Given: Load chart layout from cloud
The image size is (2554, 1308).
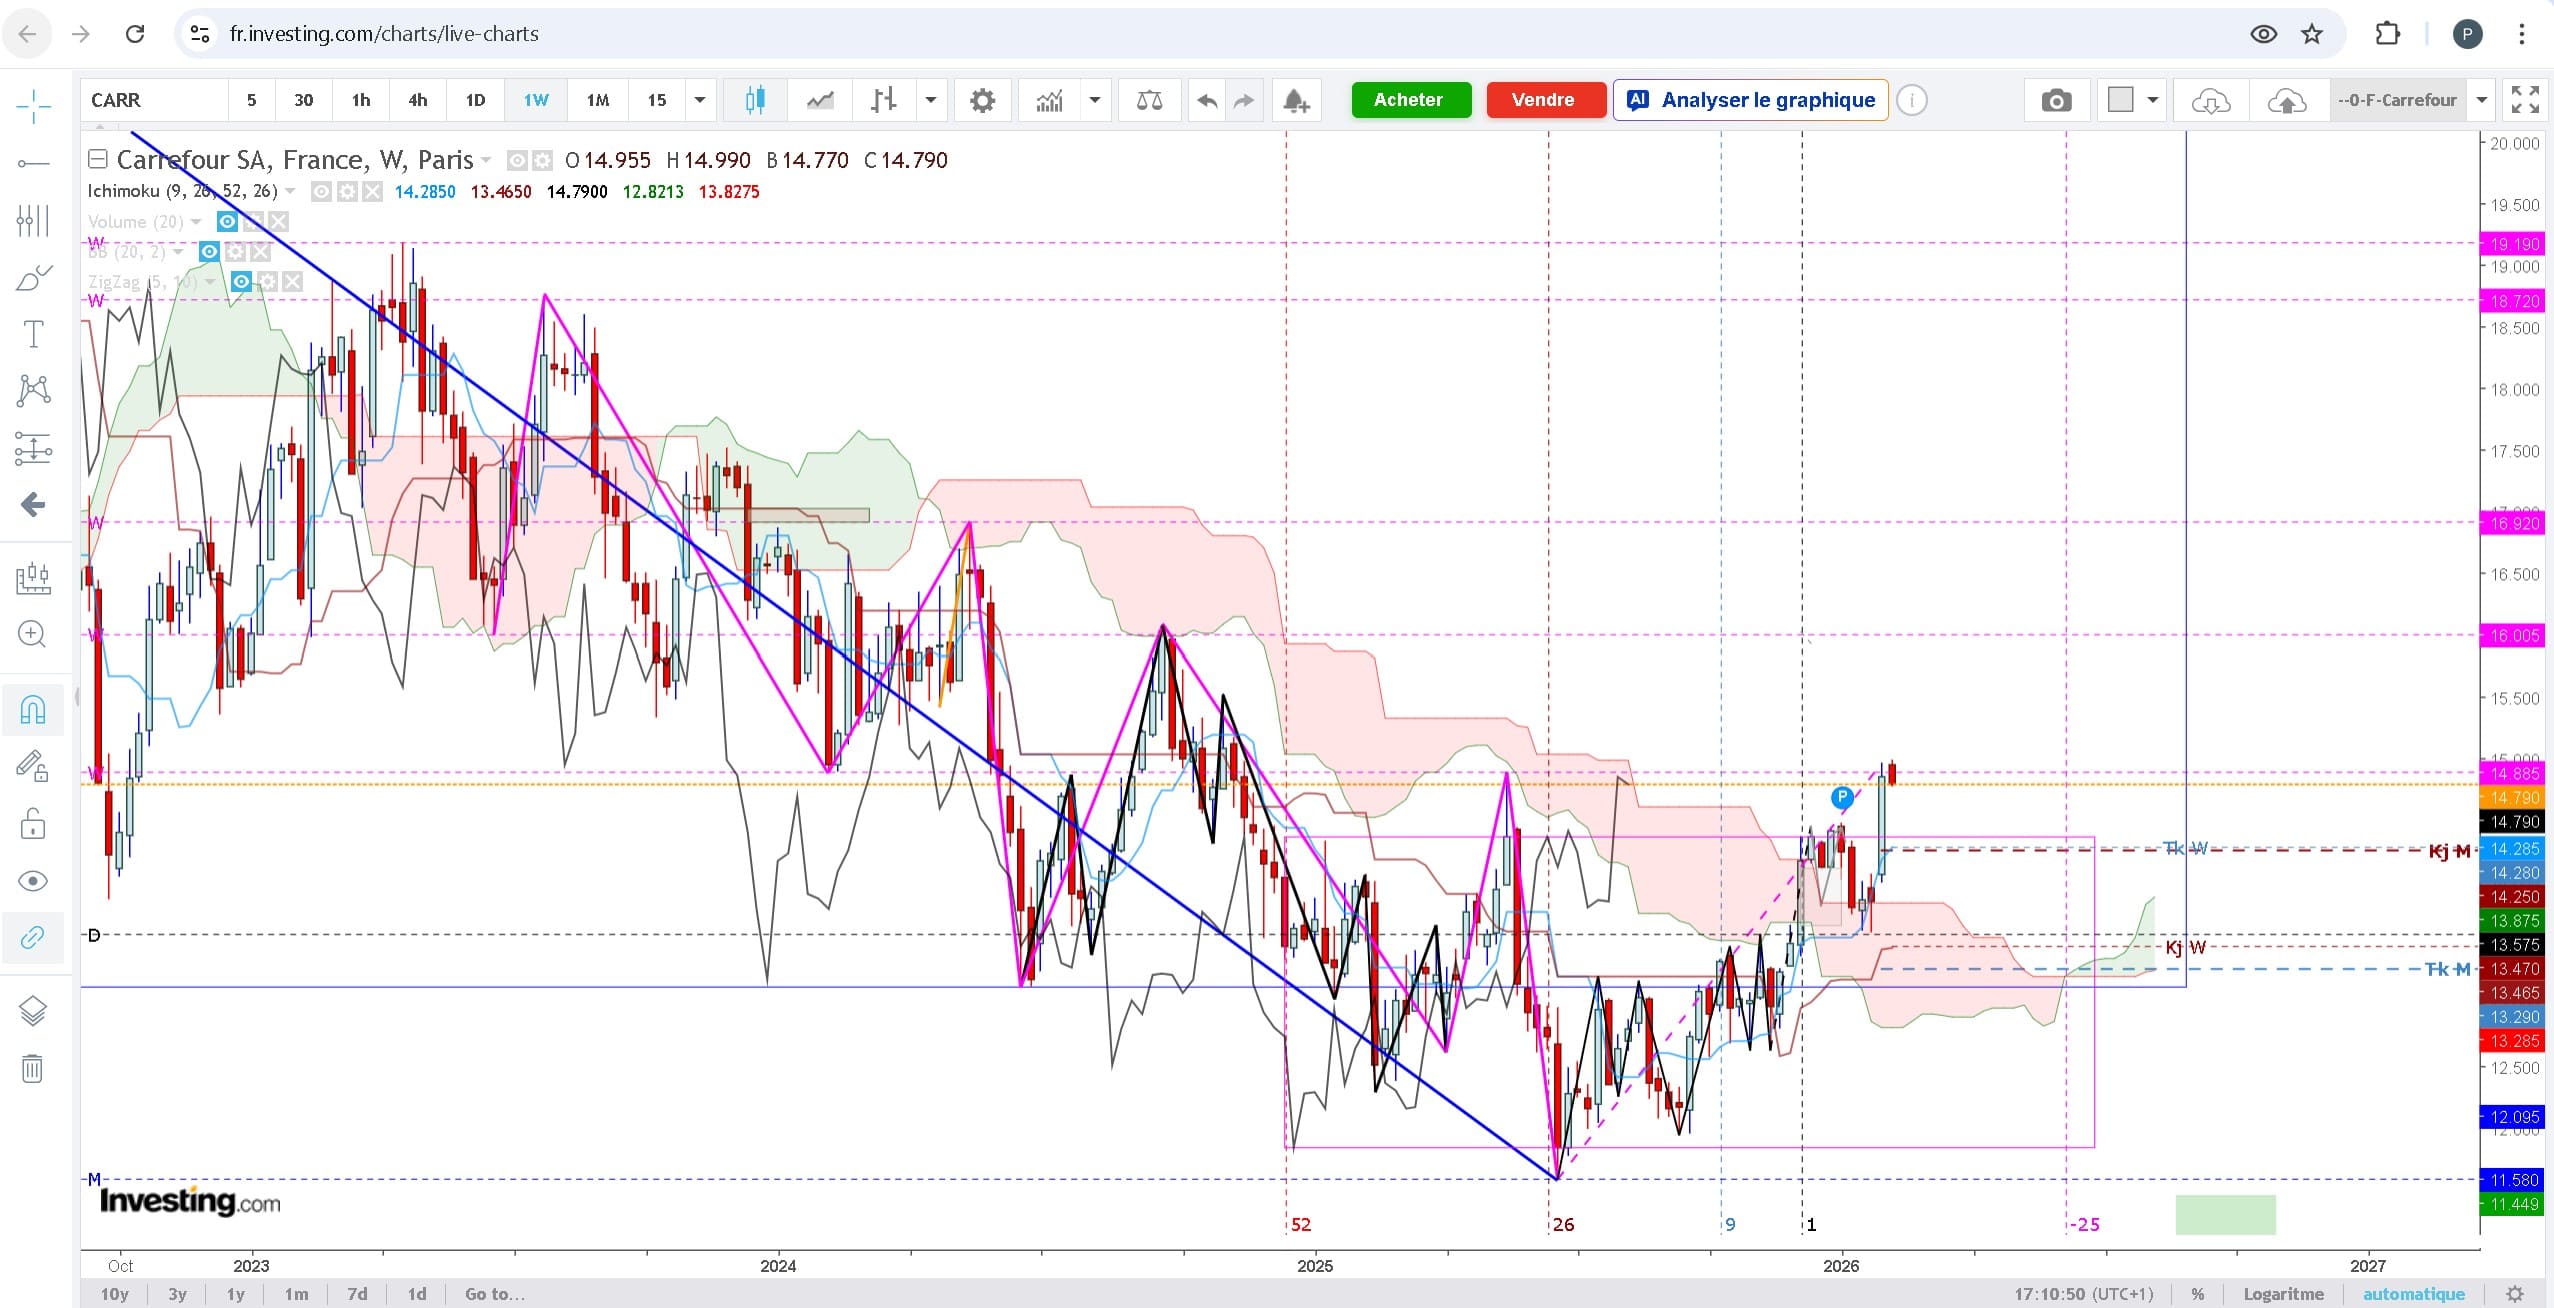Looking at the screenshot, I should 2211,100.
